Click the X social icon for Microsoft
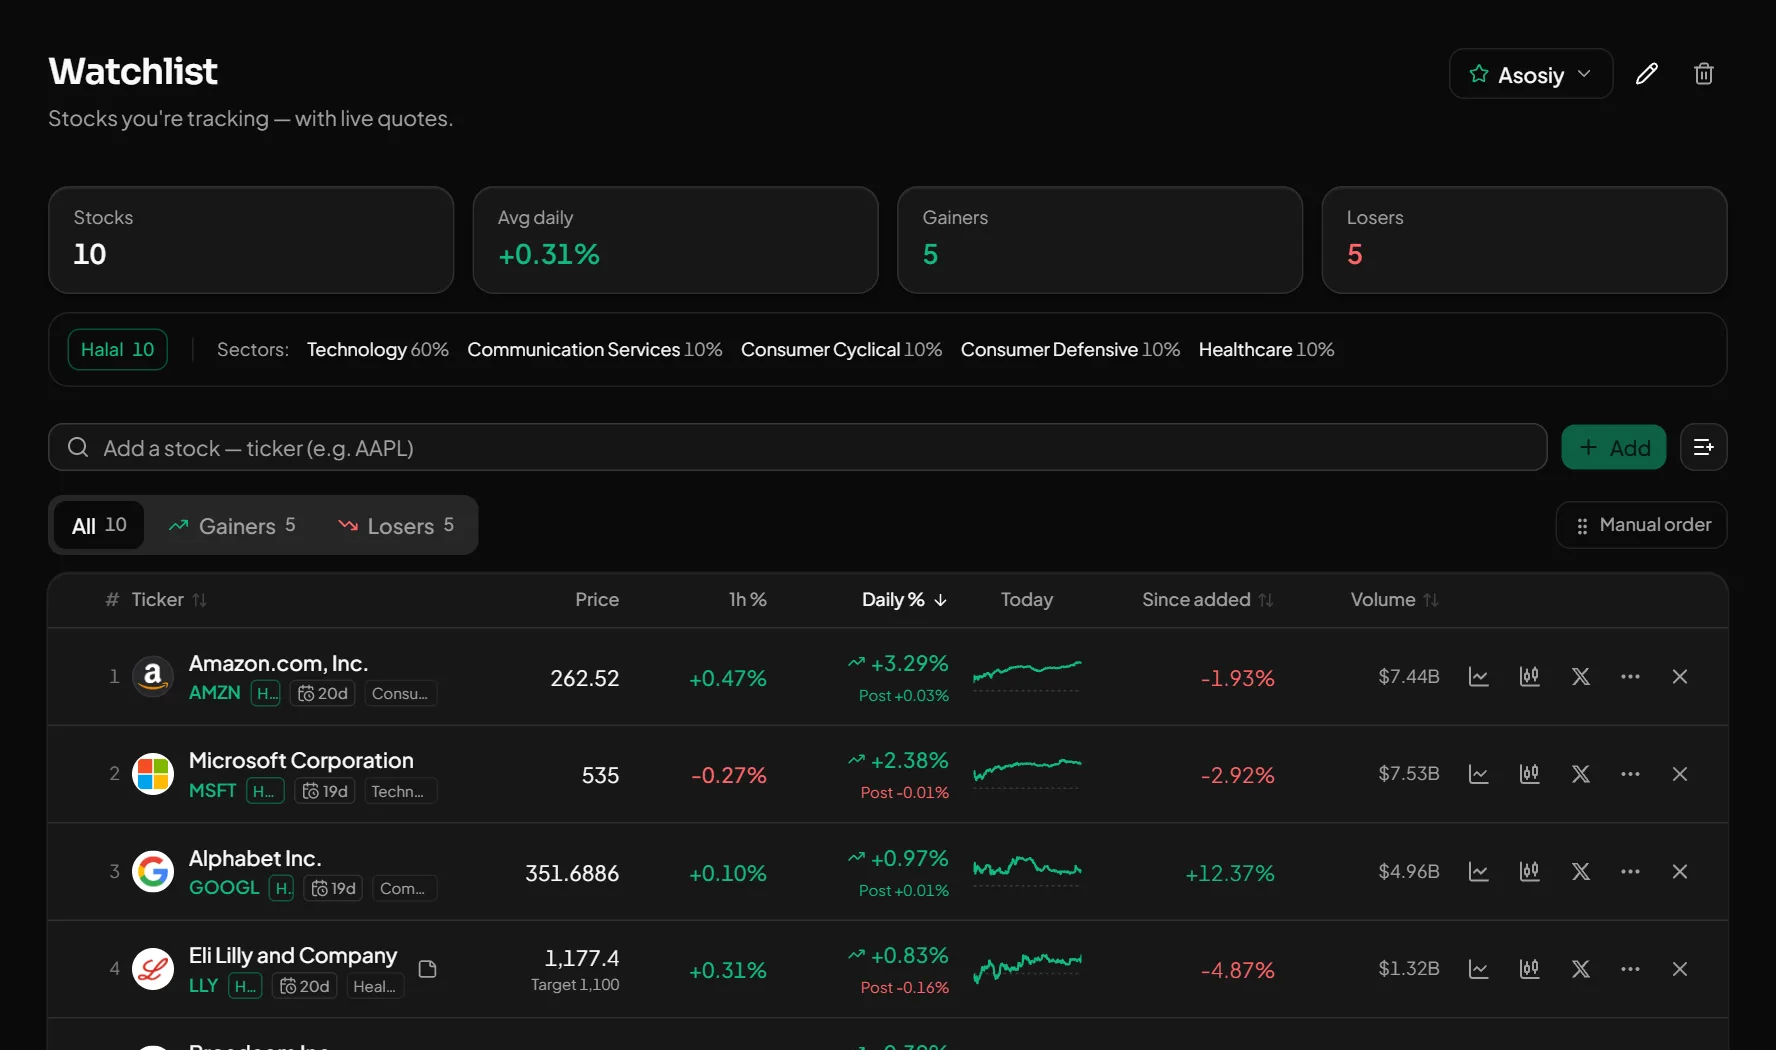 click(1581, 774)
